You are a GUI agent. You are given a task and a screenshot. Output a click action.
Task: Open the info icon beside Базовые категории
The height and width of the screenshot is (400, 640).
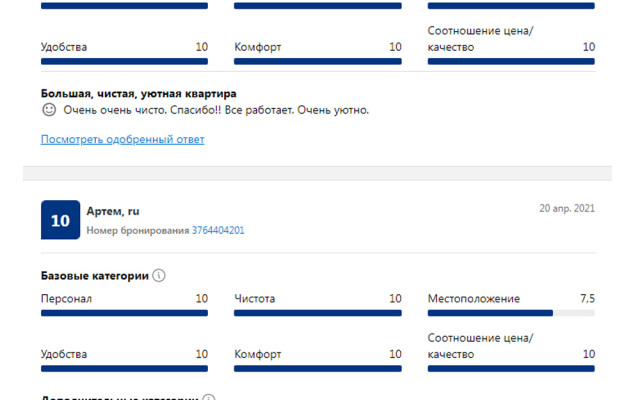pos(159,276)
